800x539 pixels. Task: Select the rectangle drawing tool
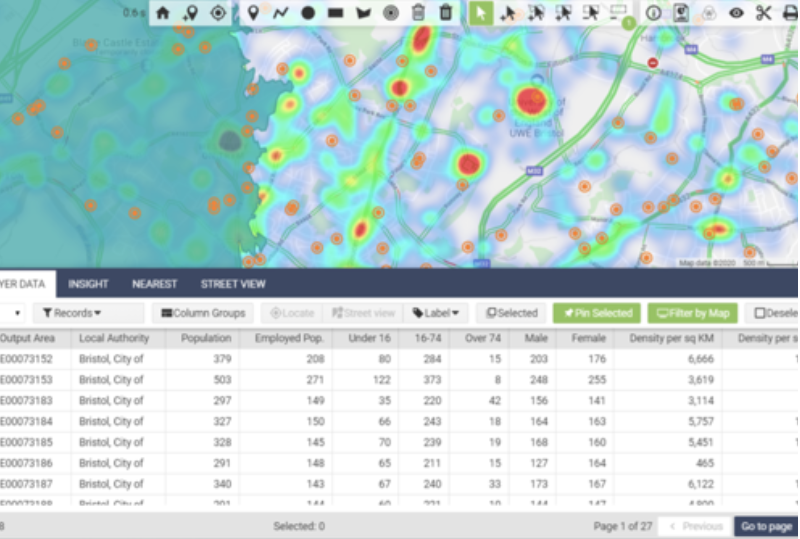336,13
